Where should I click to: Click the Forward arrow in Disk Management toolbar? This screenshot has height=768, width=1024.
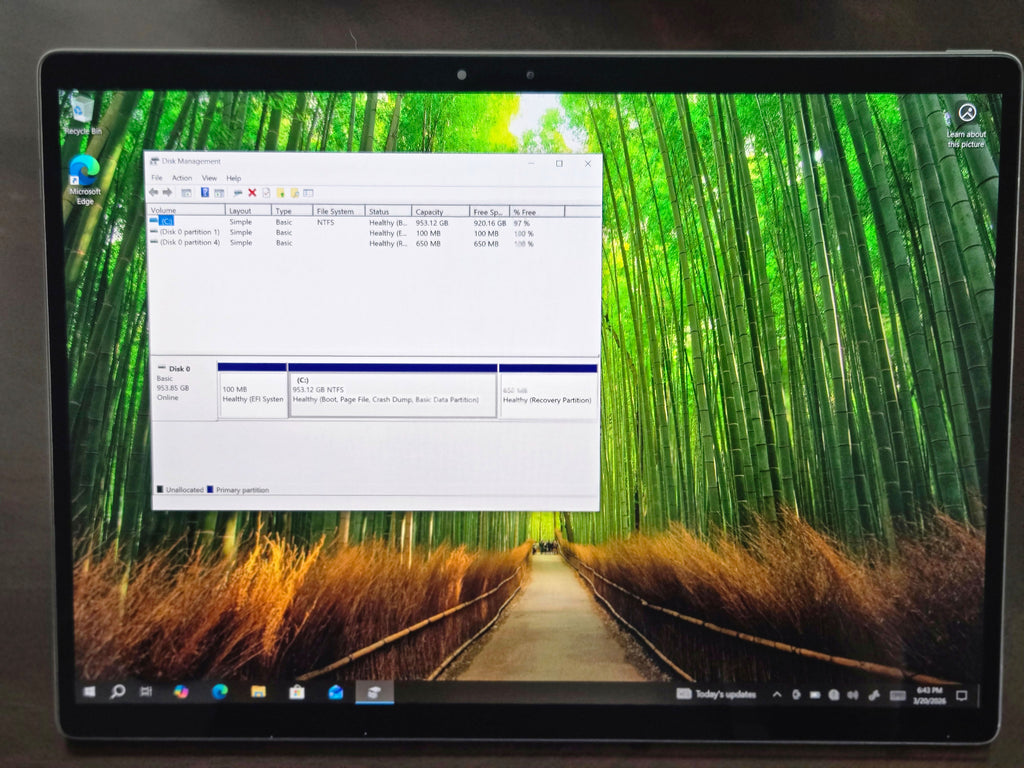tap(166, 192)
